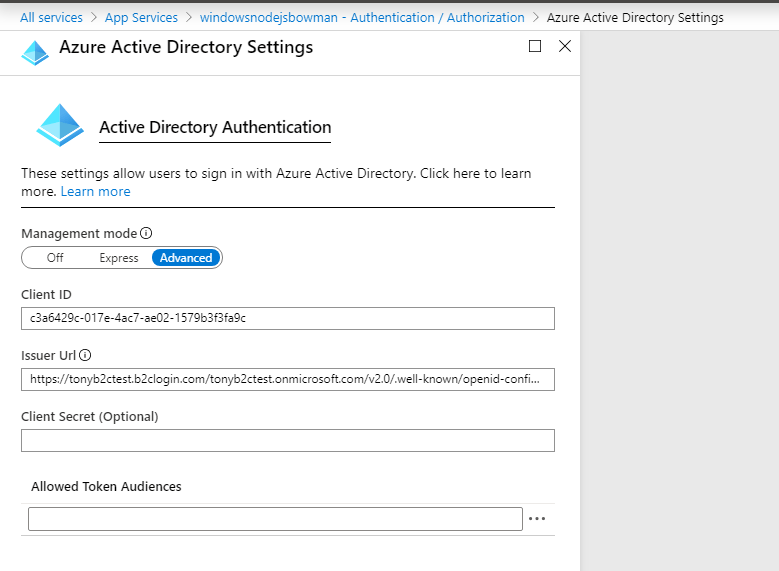This screenshot has height=571, width=779.
Task: Click the chevron before Azure Active Directory Settings
Action: pos(536,17)
